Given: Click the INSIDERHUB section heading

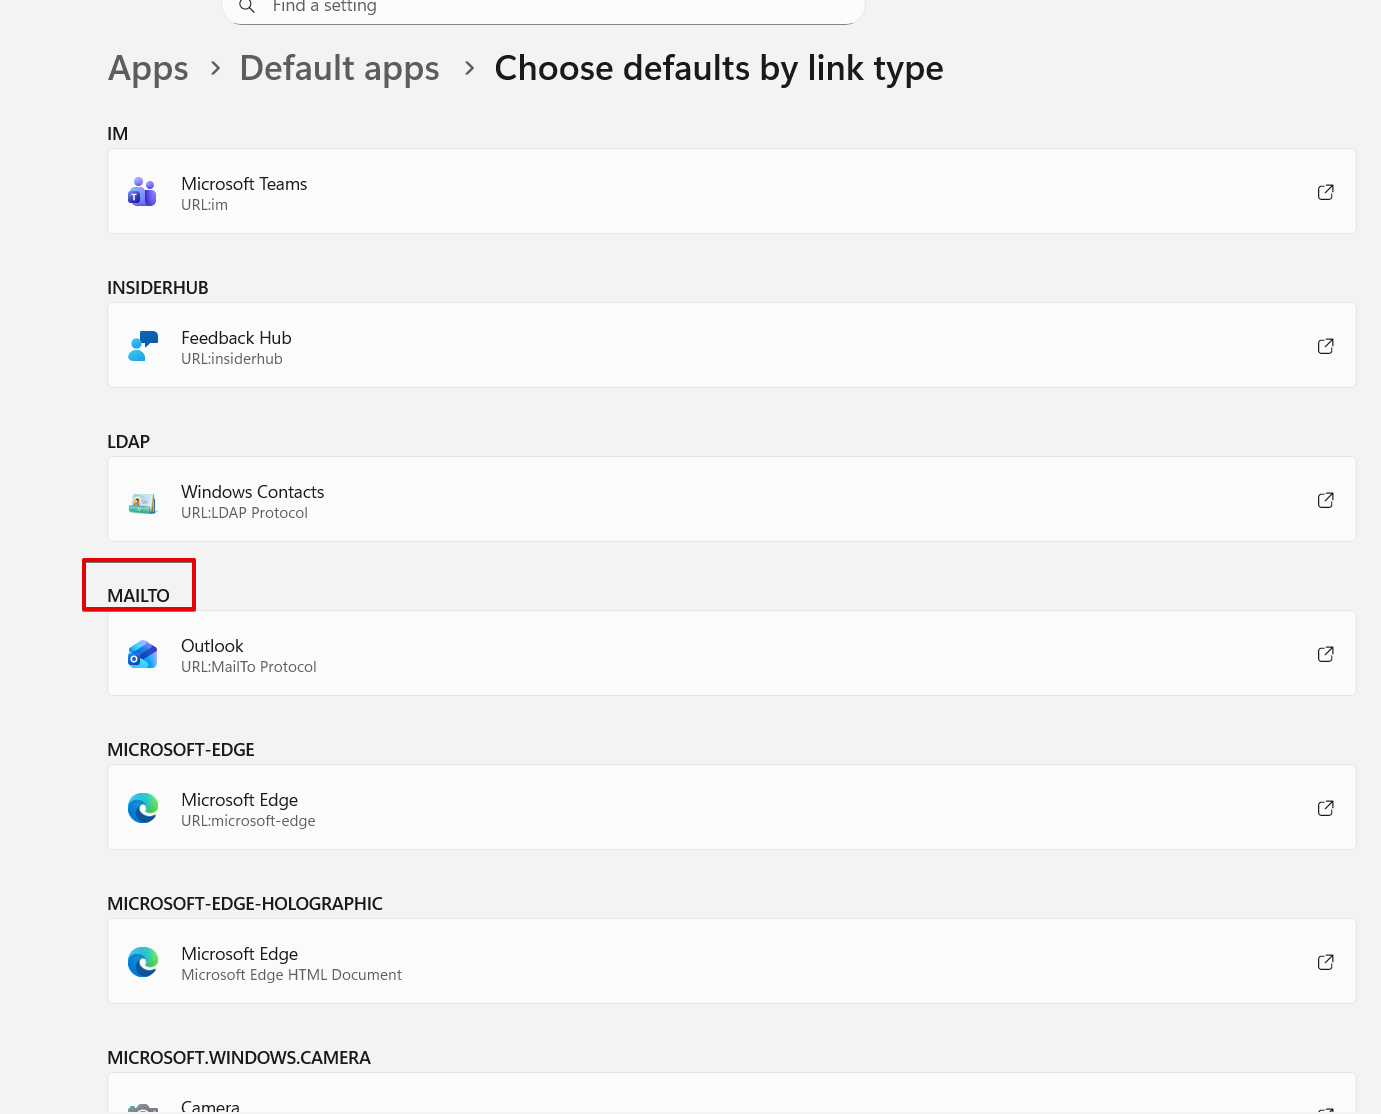Looking at the screenshot, I should (x=158, y=288).
